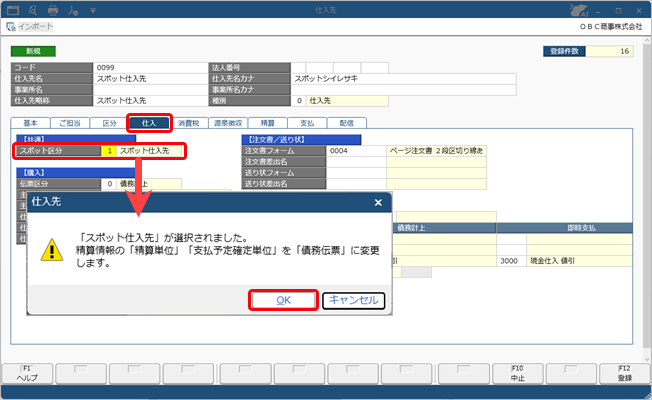The image size is (652, 400).
Task: Click the empty 注文書差出名 input field
Action: (356, 162)
